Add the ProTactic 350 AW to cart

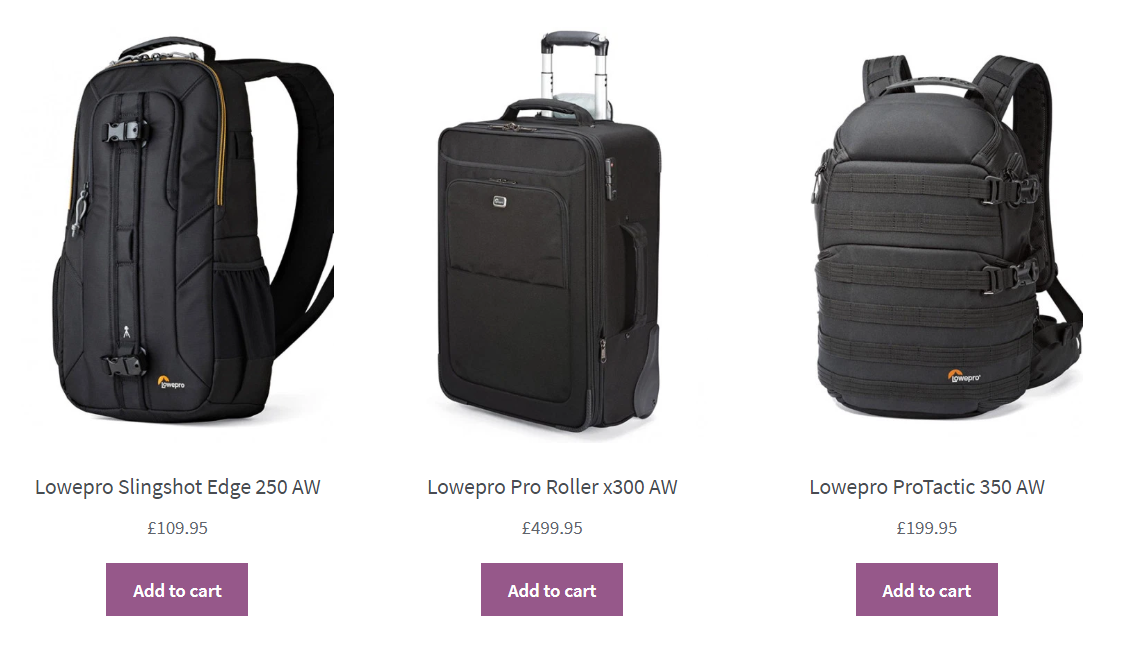click(926, 590)
